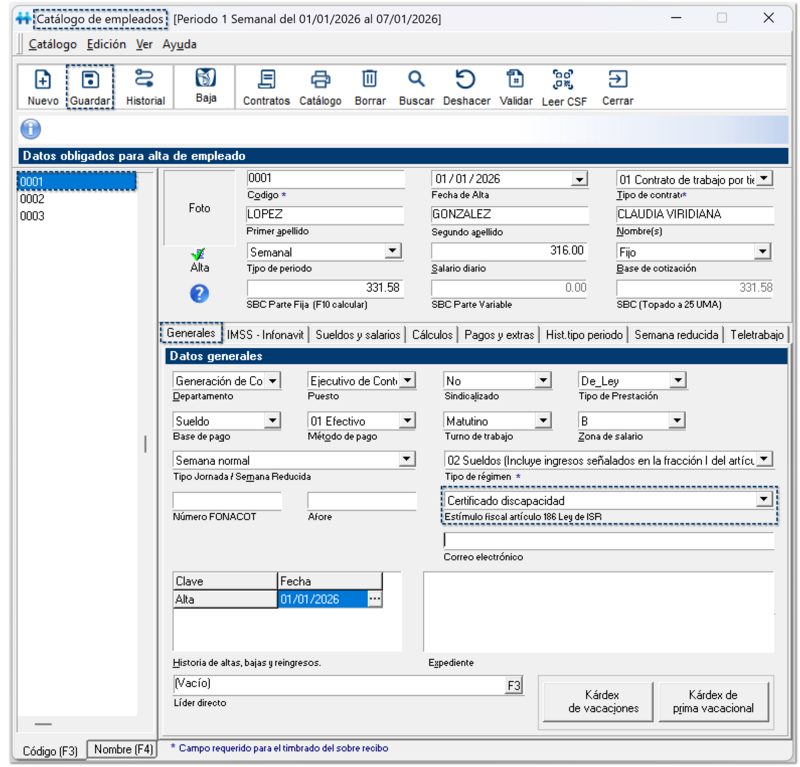
Task: Open the Base de cotización dropdown
Action: click(x=763, y=252)
